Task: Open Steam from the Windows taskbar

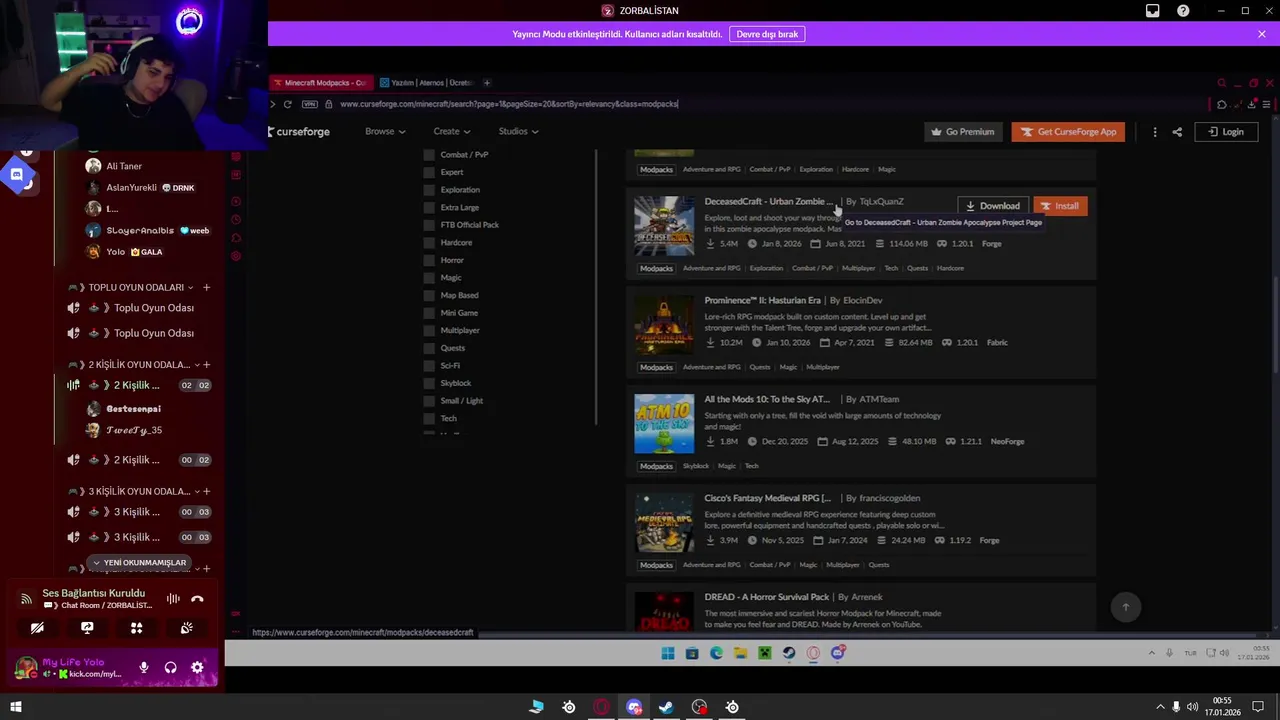Action: point(666,707)
